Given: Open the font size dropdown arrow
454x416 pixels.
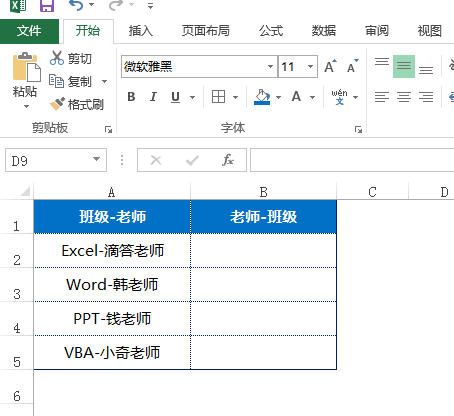Looking at the screenshot, I should (x=310, y=67).
